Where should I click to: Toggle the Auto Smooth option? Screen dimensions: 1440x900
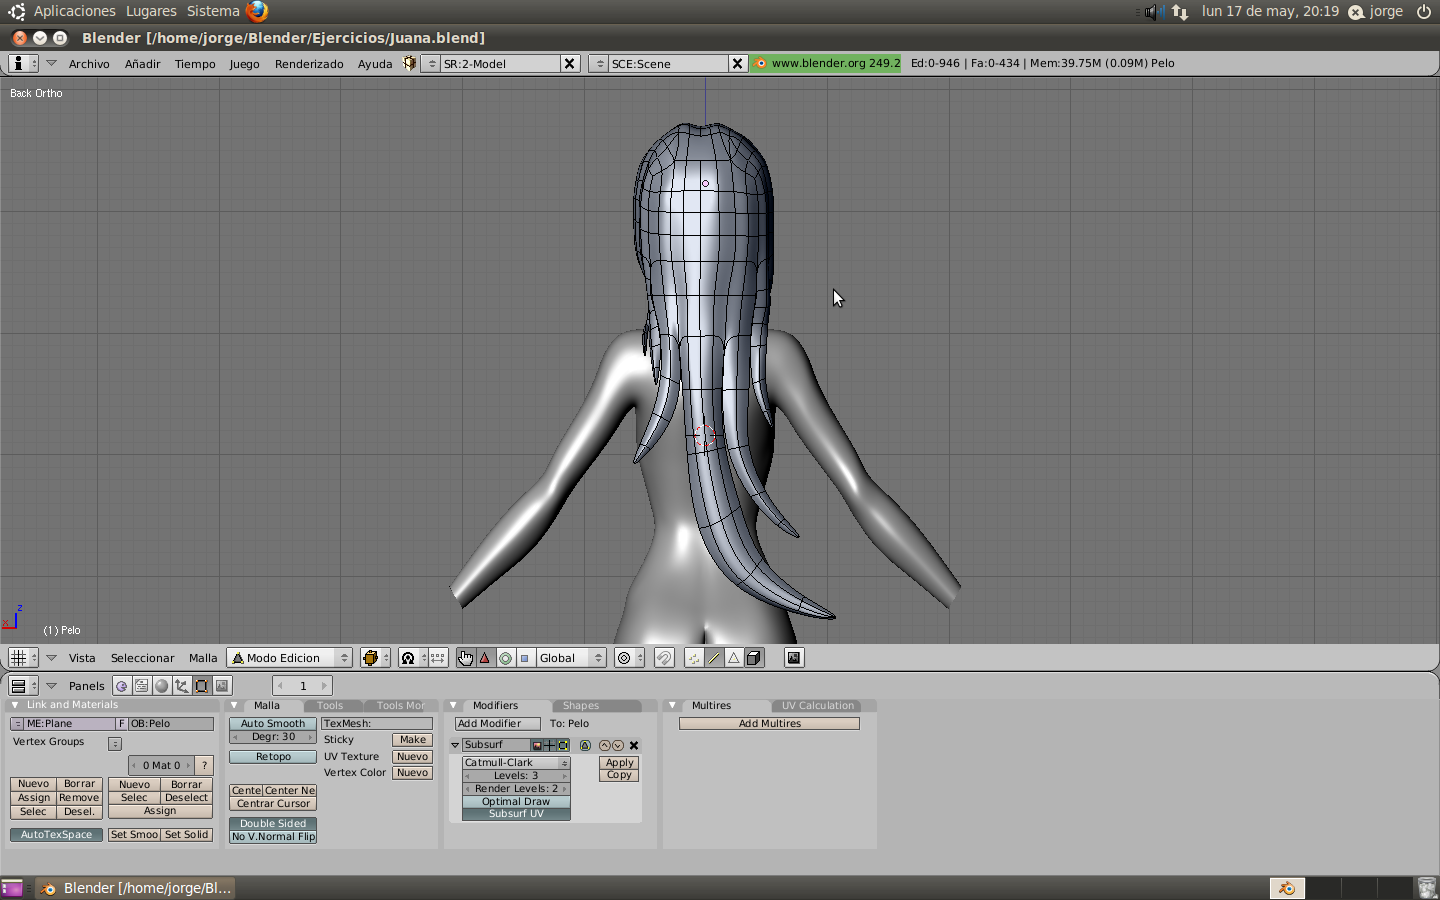pos(273,723)
